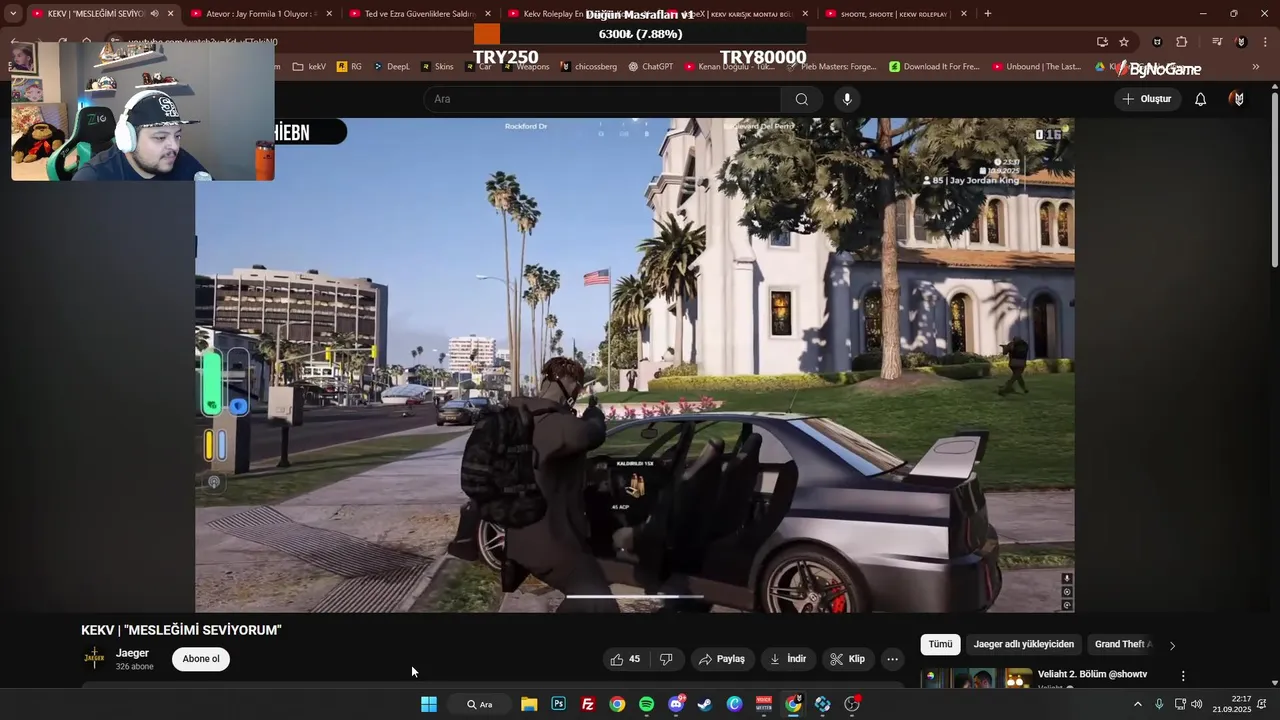Switch to Ted ve Ezra Güvenliklere tab

(420, 14)
